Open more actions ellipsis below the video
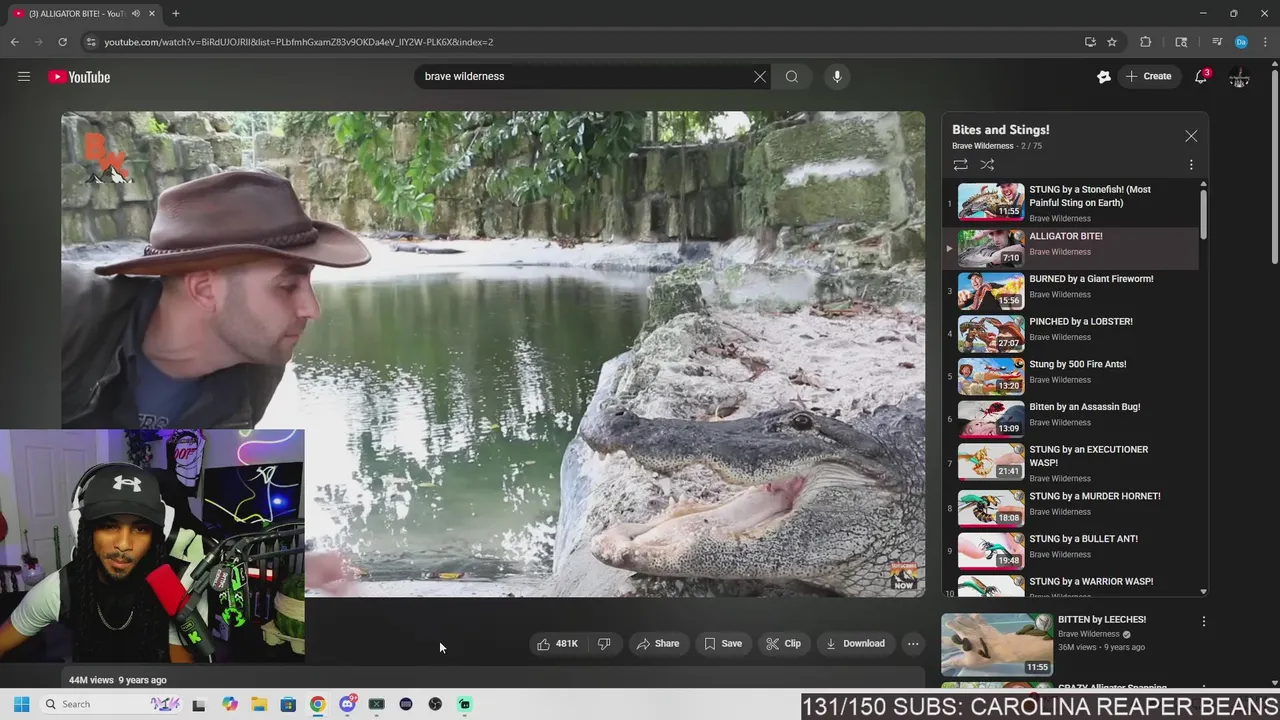Screen dimensions: 1280x720 (913, 644)
